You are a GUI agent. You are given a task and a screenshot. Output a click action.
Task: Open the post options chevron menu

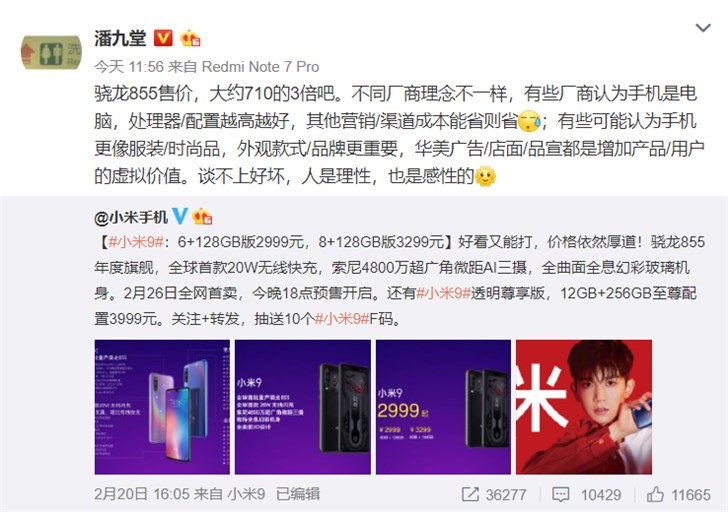click(703, 28)
